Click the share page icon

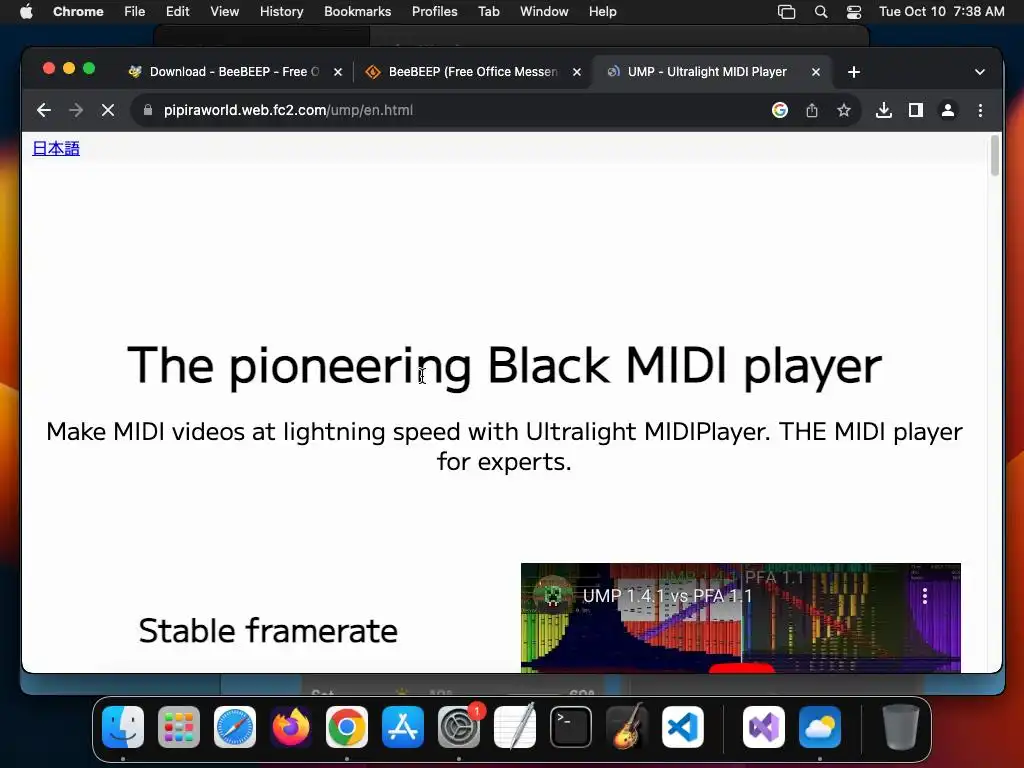point(812,110)
